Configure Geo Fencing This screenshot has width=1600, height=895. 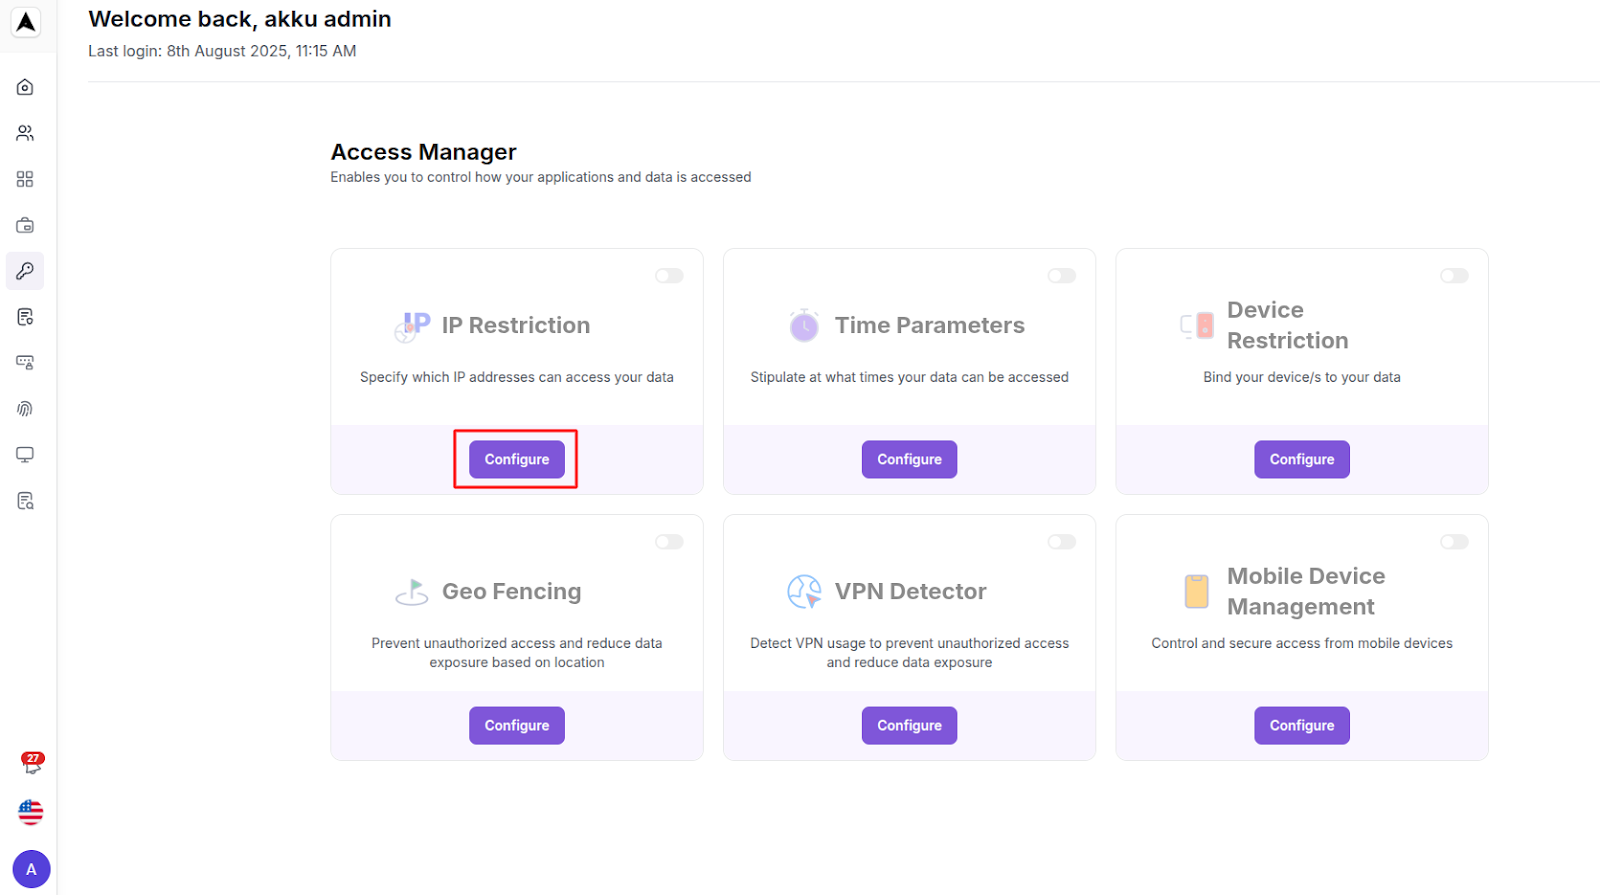click(x=517, y=726)
